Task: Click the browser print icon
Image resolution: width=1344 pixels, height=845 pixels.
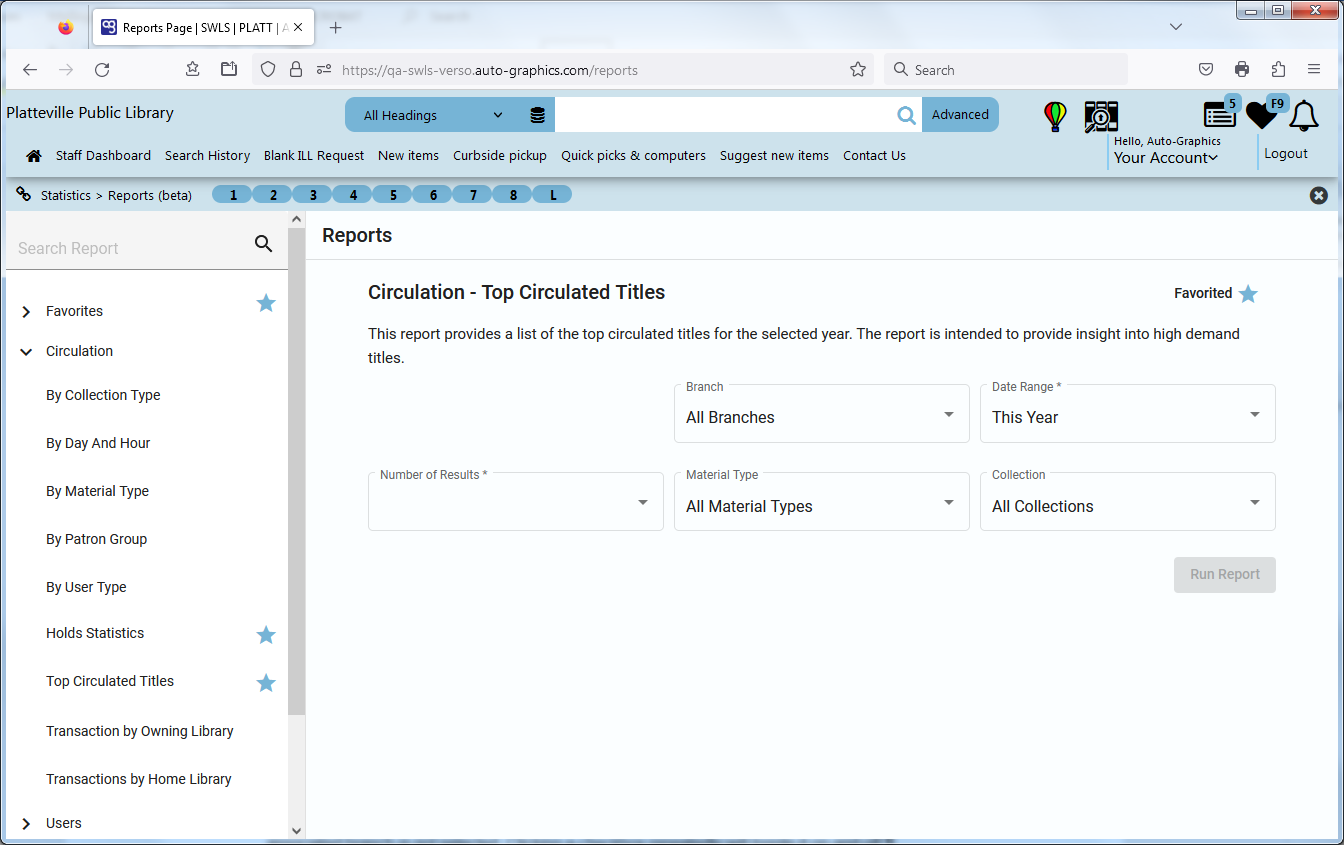Action: (x=1242, y=69)
